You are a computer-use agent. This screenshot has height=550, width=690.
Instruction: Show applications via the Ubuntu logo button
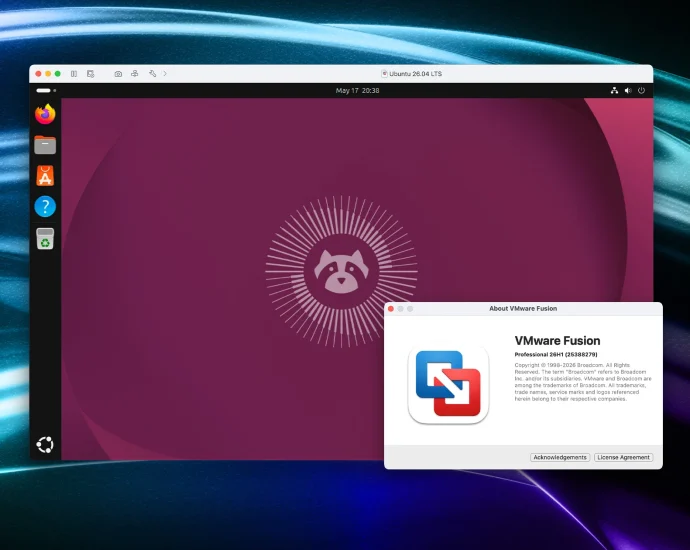click(45, 444)
